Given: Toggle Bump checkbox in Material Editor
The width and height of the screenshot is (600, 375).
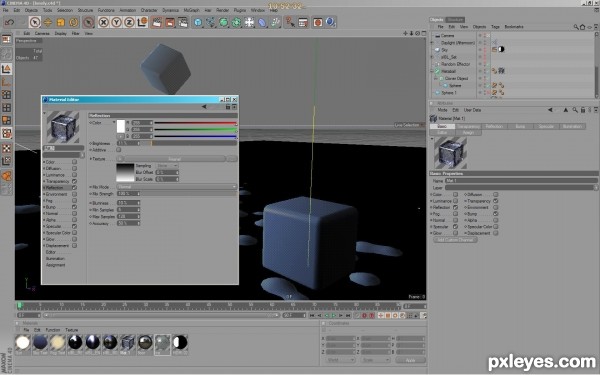Looking at the screenshot, I should click(x=74, y=207).
